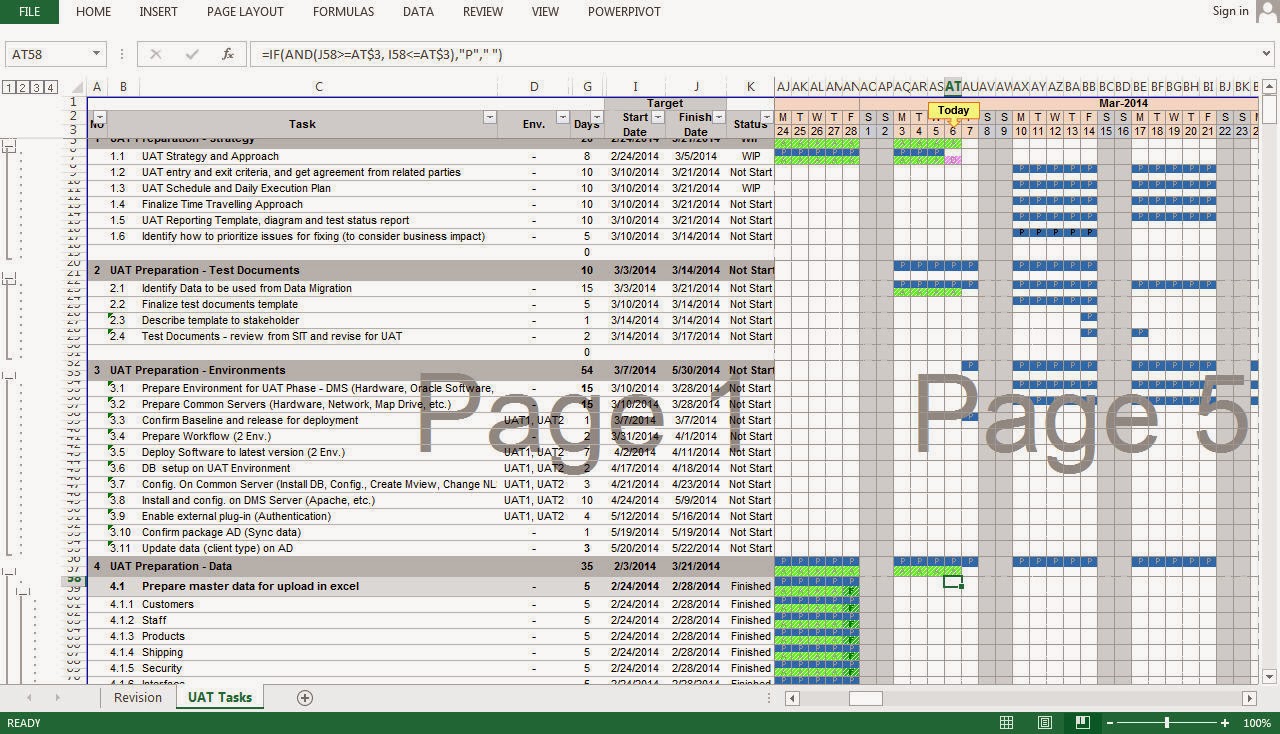Collapse a row group using an outline minus button
This screenshot has height=734, width=1280.
[x=9, y=146]
